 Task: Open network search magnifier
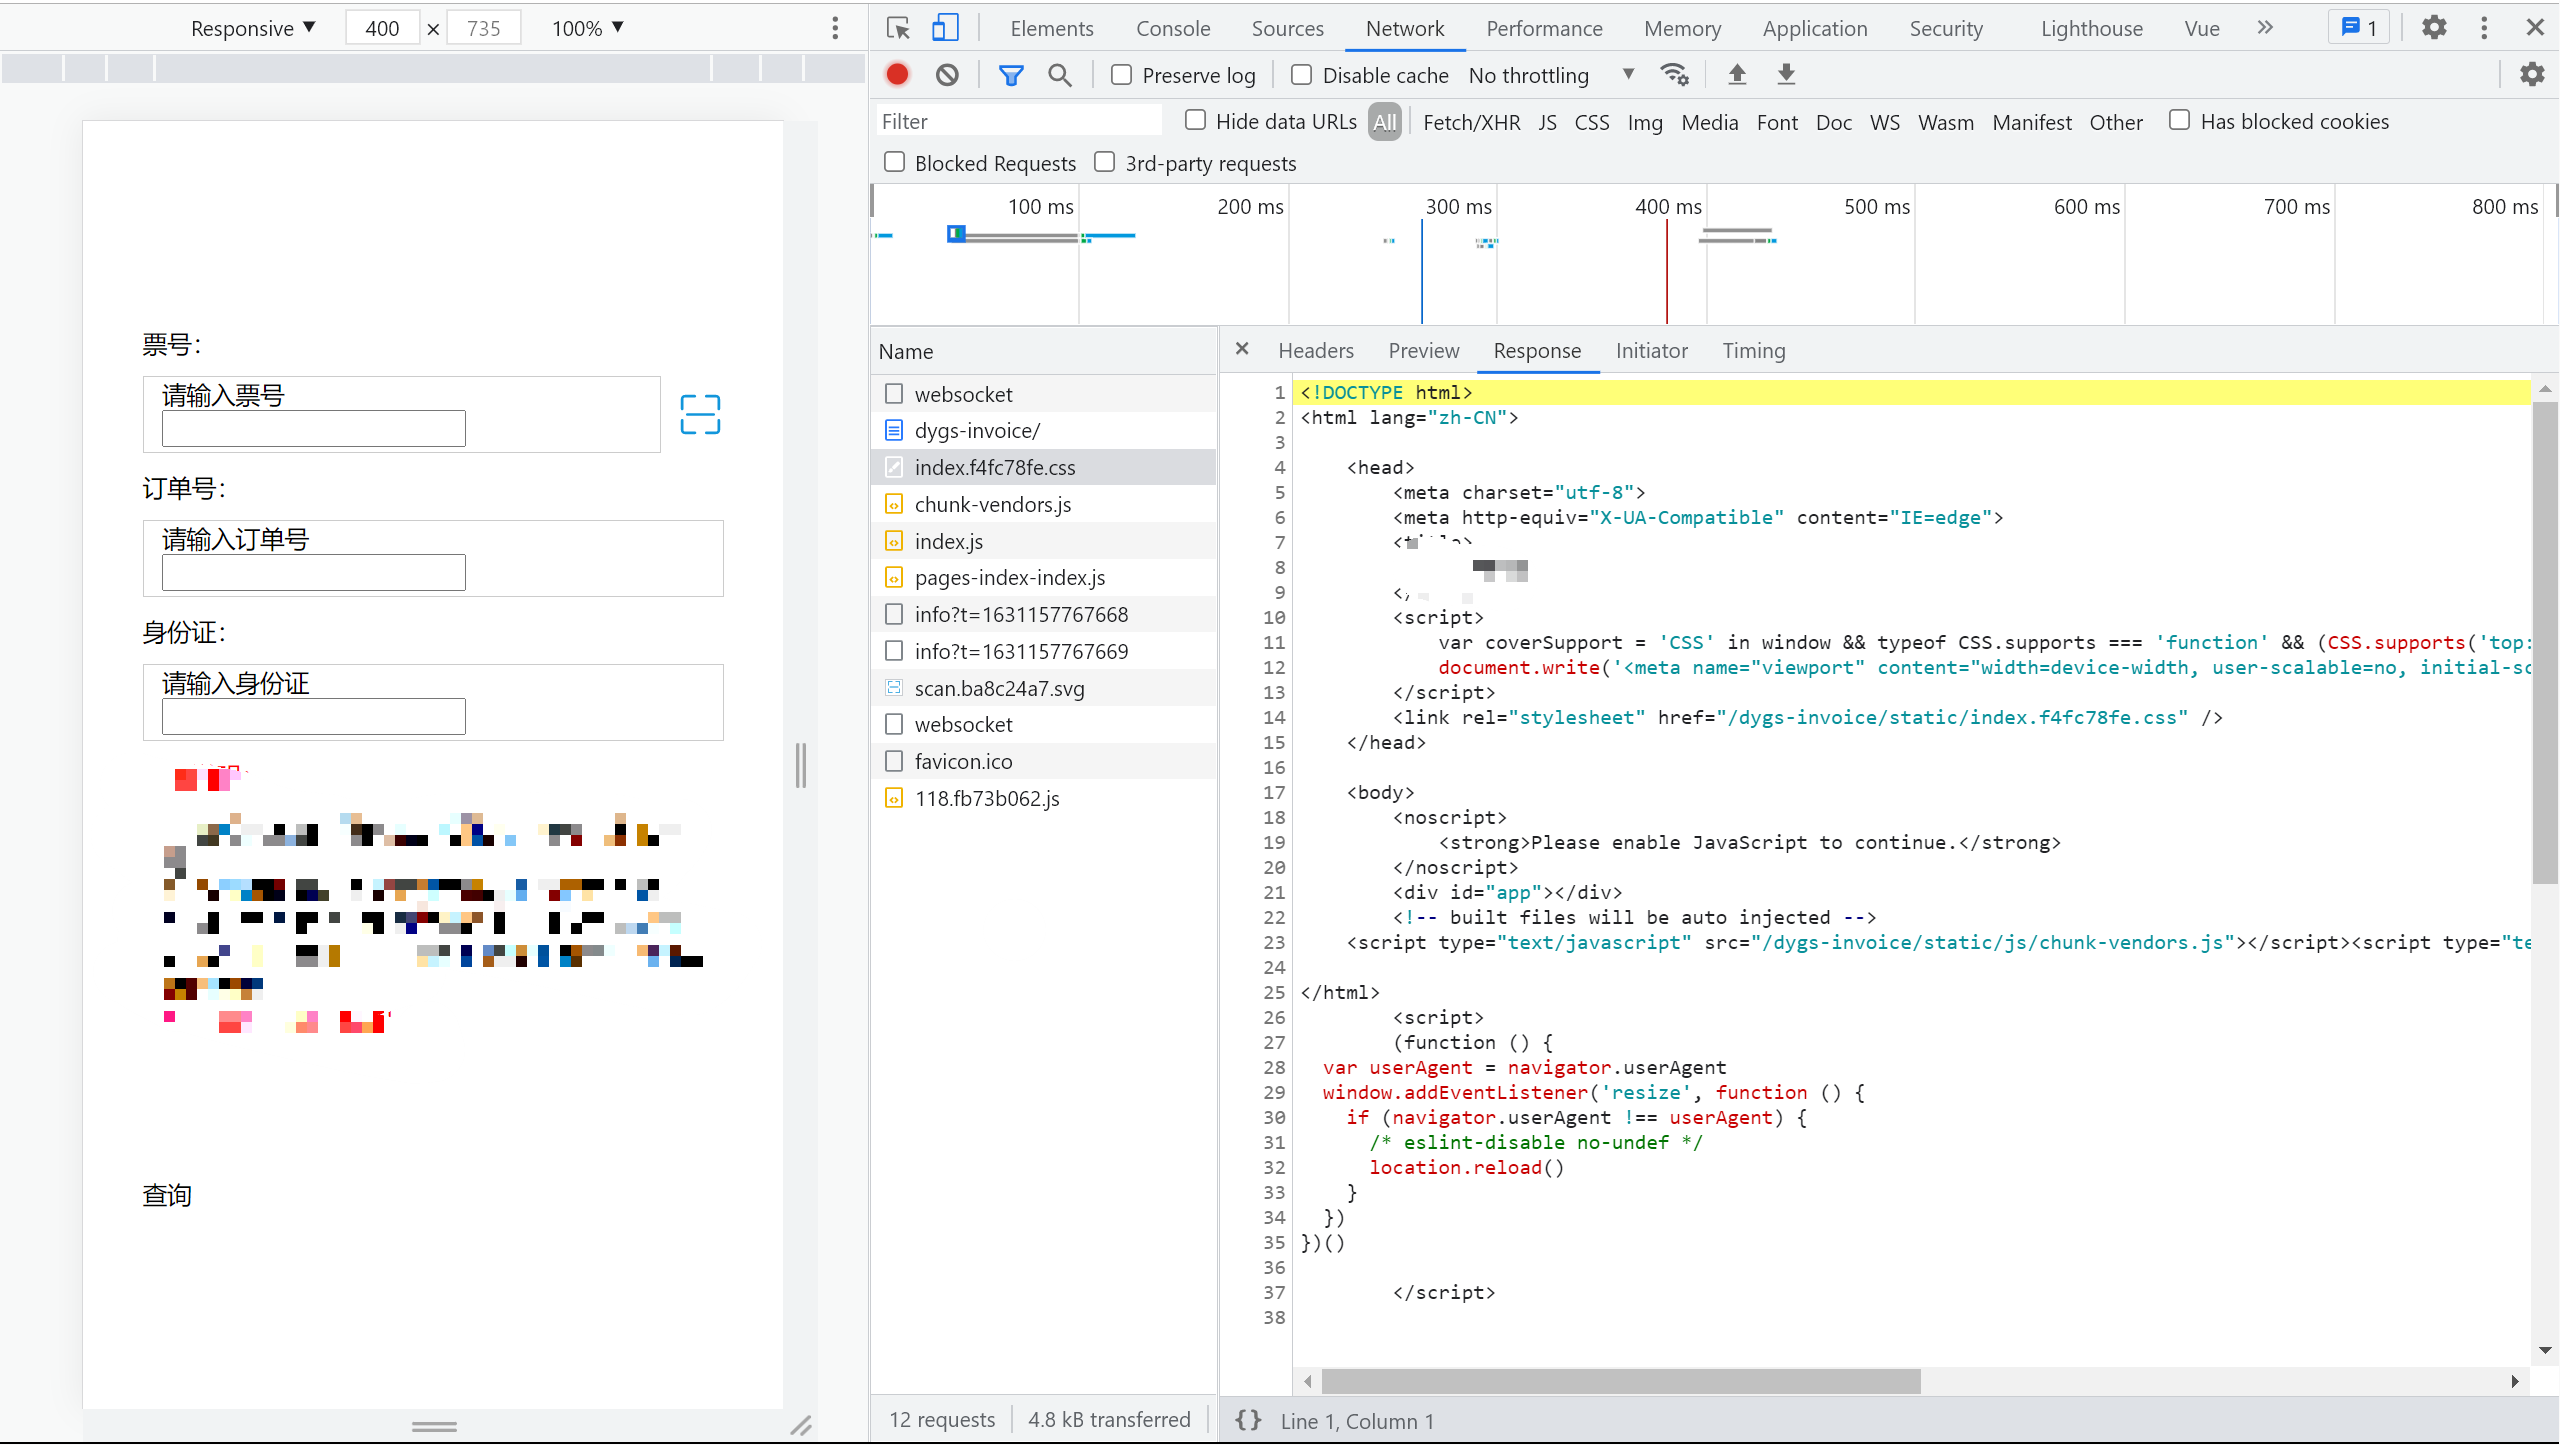click(1059, 75)
